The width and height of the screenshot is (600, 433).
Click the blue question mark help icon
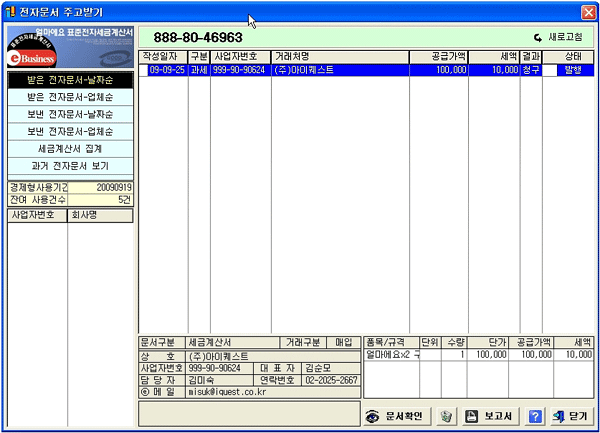[535, 416]
